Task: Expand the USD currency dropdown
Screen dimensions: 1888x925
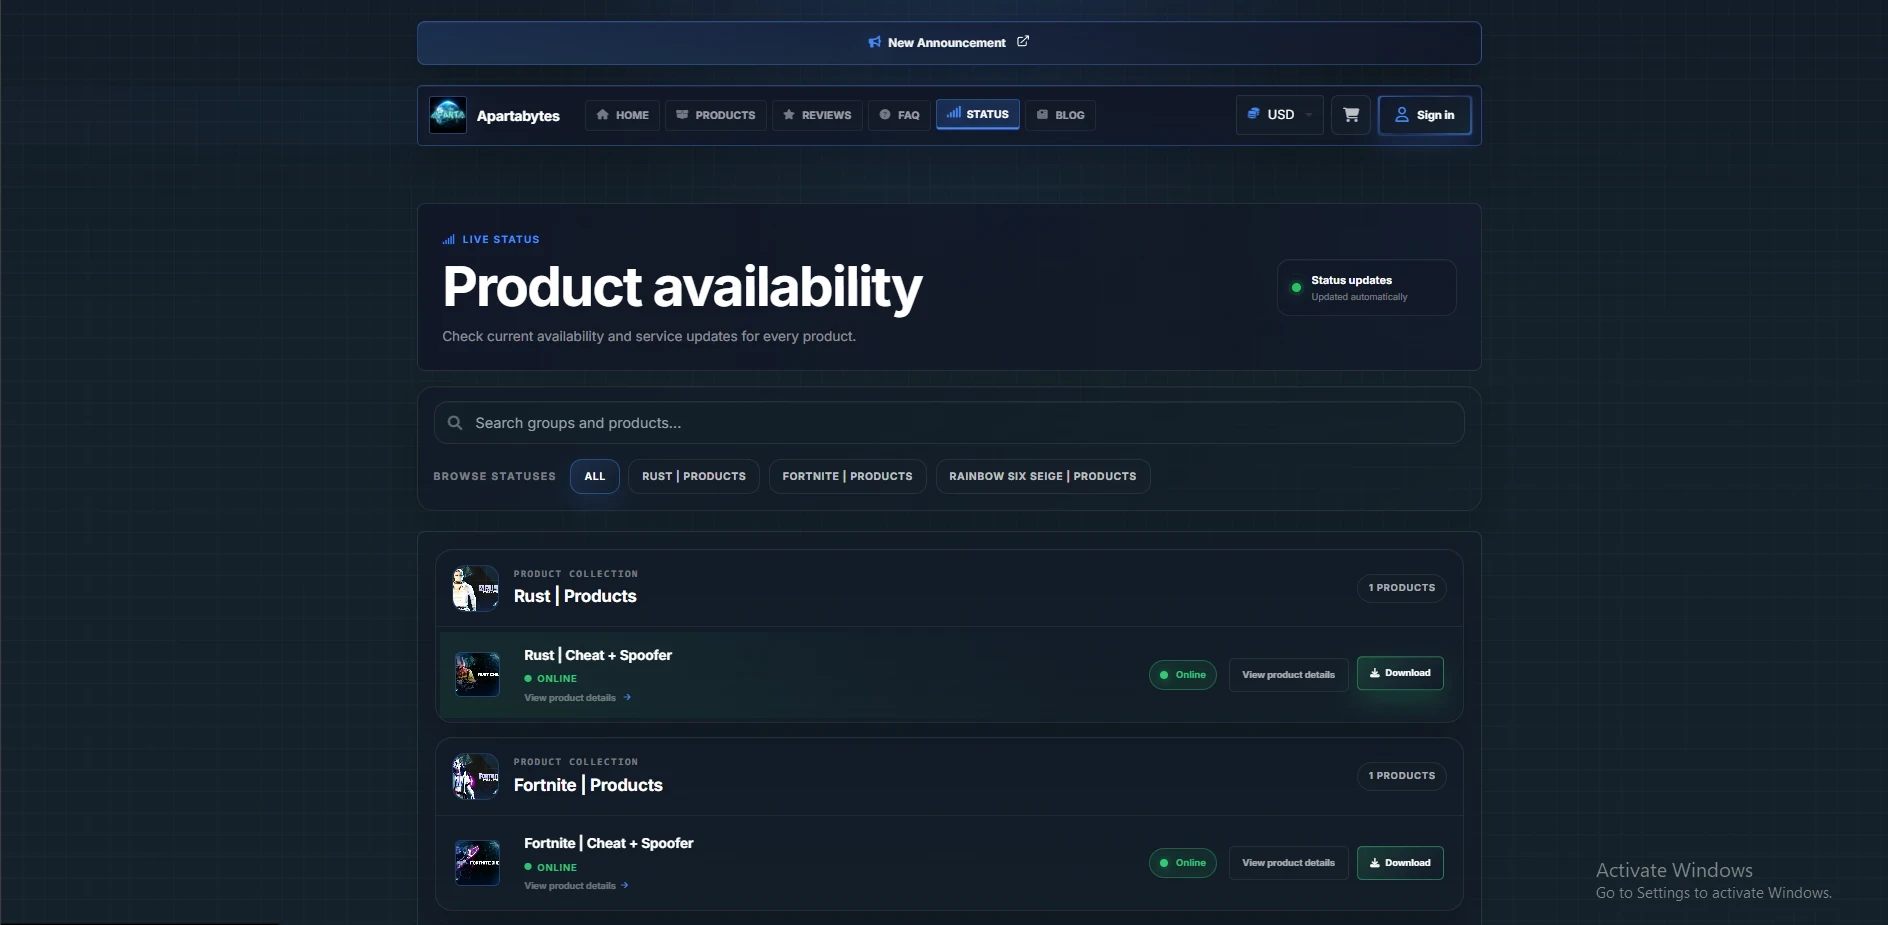Action: point(1280,115)
